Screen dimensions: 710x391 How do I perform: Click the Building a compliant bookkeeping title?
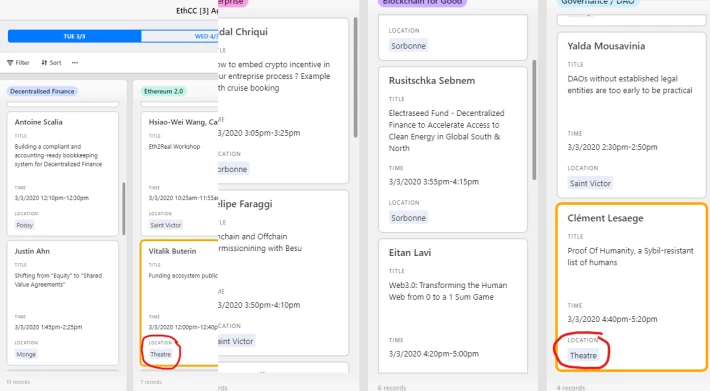tap(58, 155)
